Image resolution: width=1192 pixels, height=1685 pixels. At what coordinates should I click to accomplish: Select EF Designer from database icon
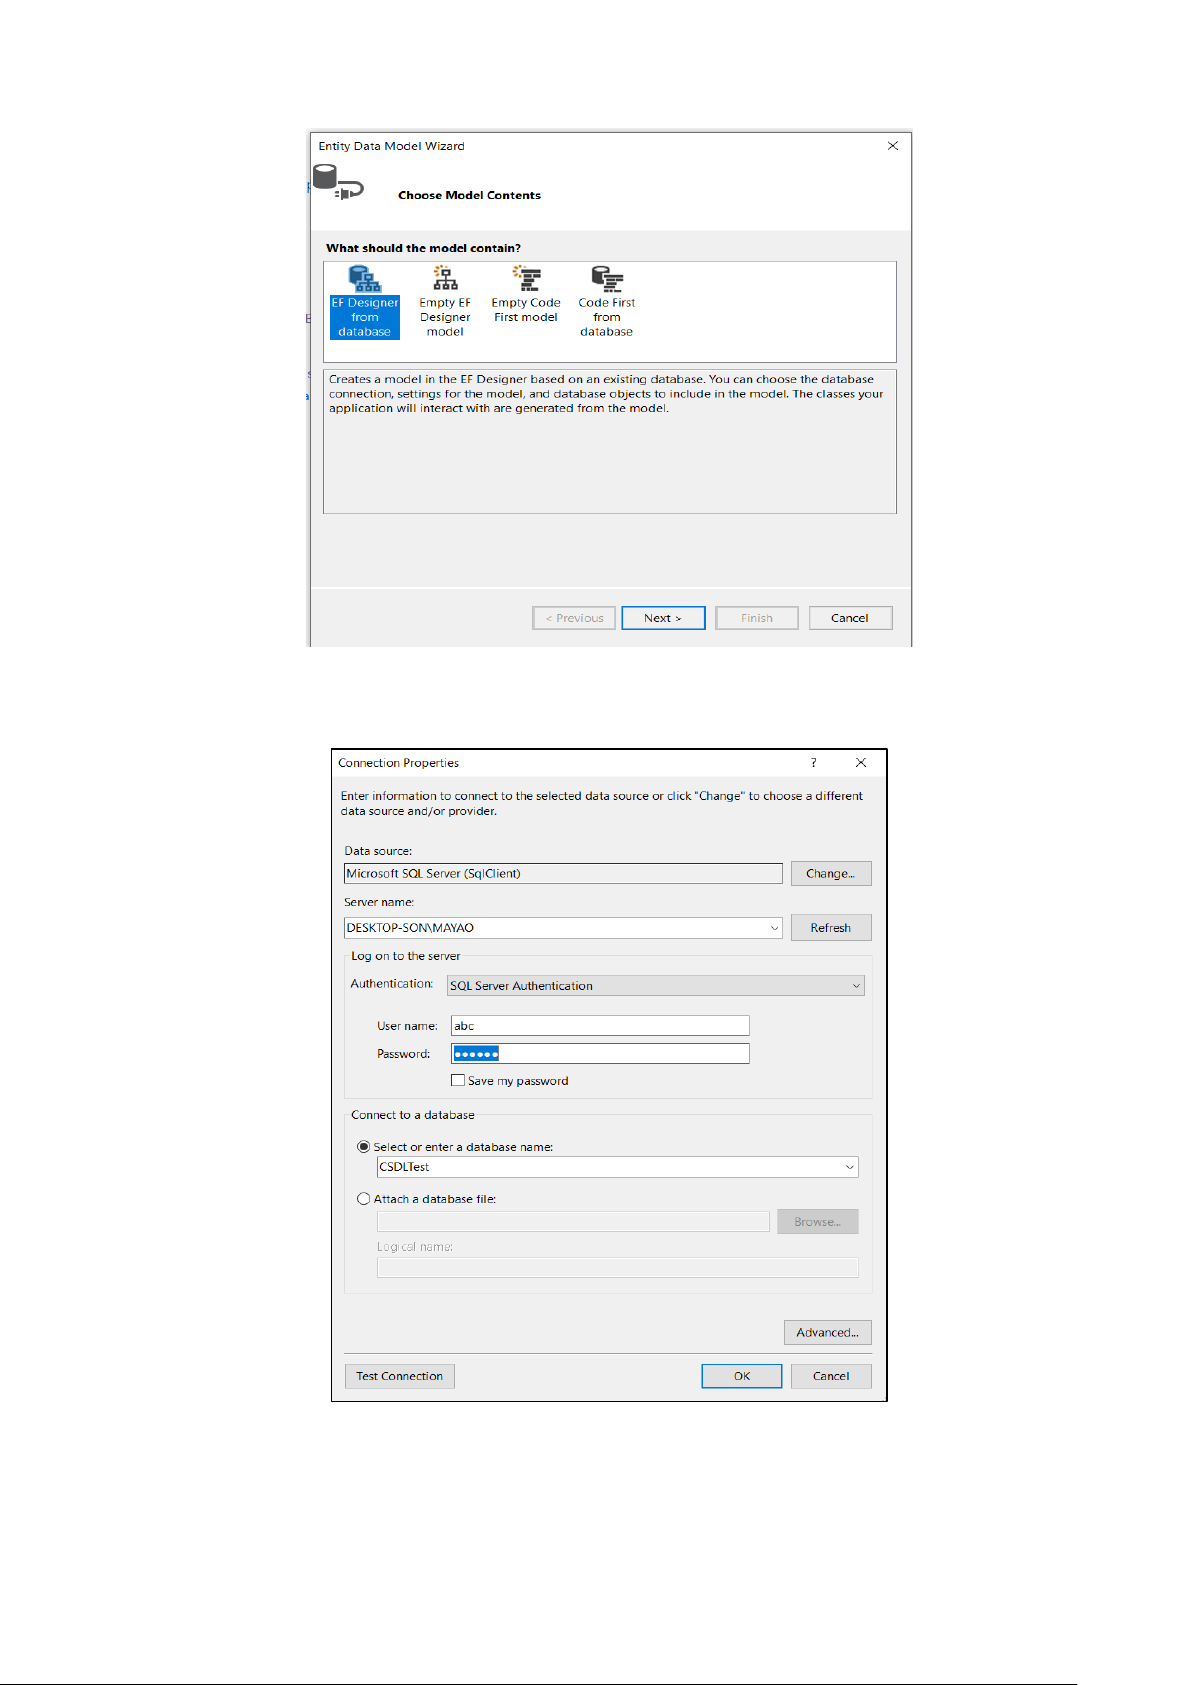(x=364, y=279)
